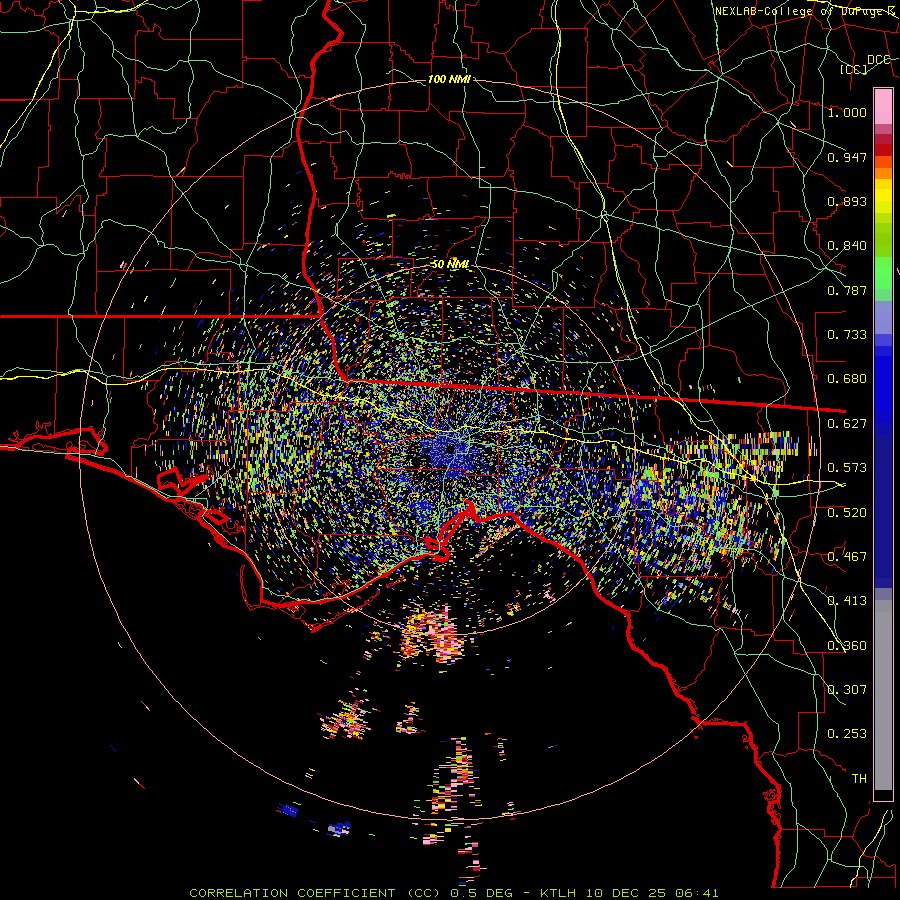
Task: Select the 0.520 scale label
Action: (847, 513)
